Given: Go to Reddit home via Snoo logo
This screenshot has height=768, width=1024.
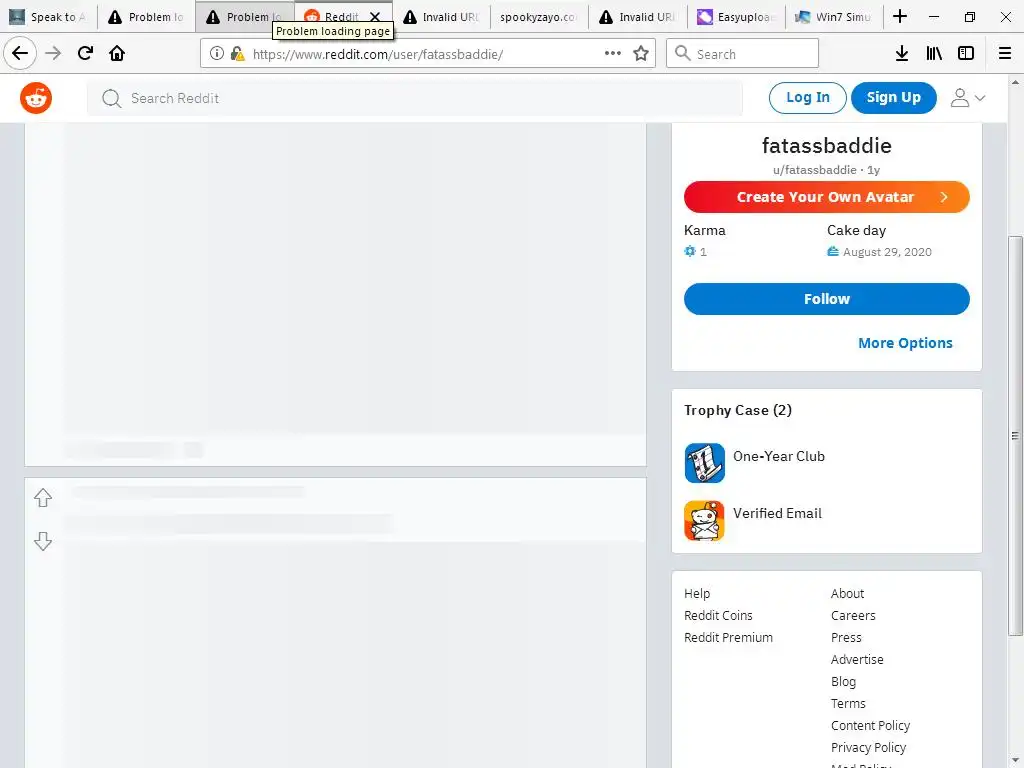Looking at the screenshot, I should (36, 98).
